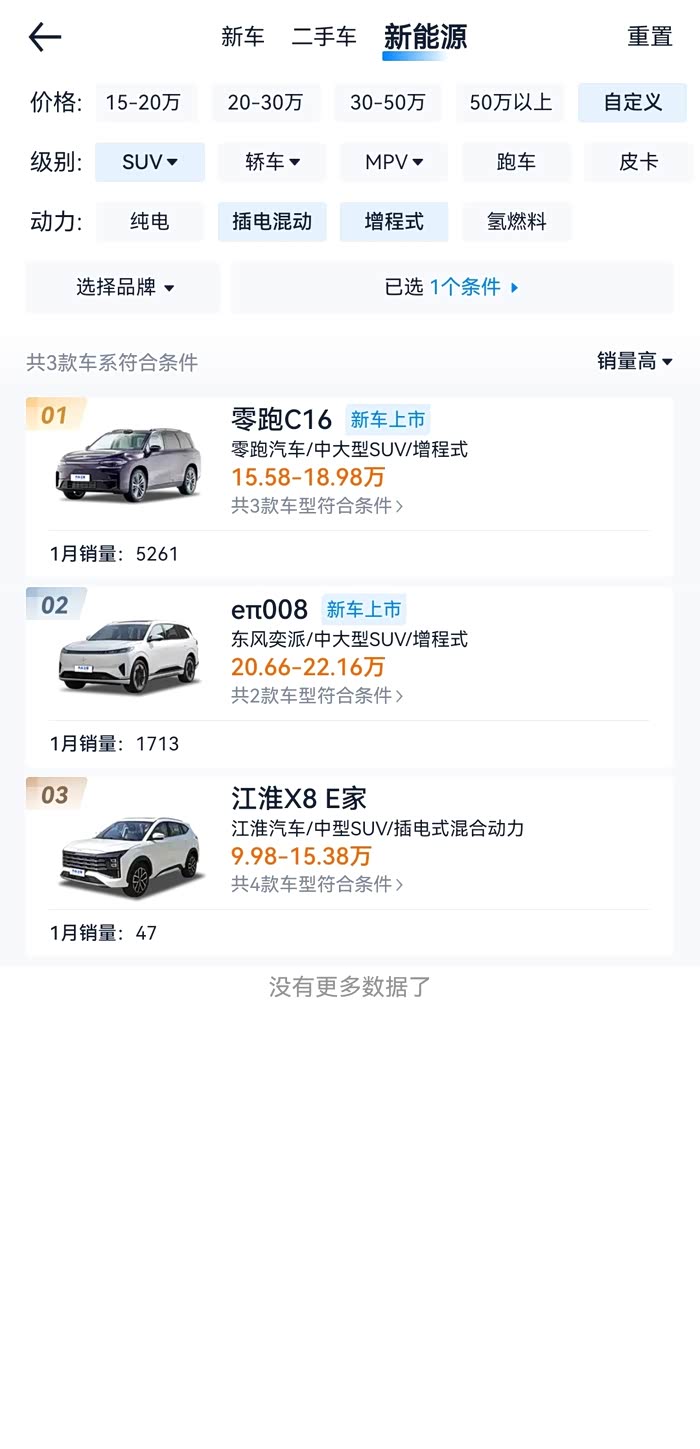Toggle off the 增程式 filter

click(x=394, y=222)
